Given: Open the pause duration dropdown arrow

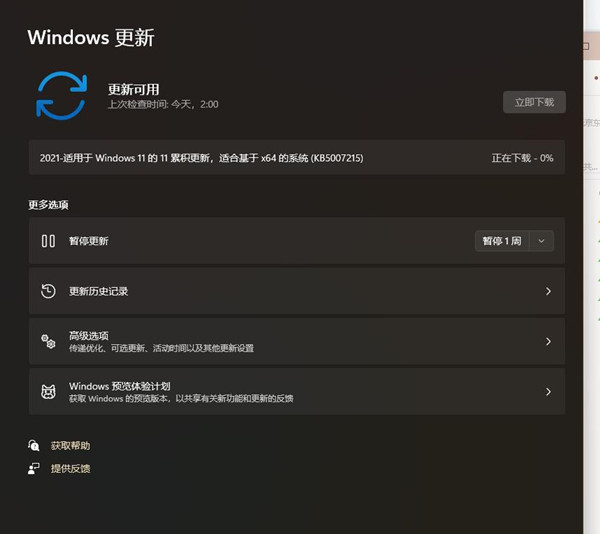Looking at the screenshot, I should tap(542, 241).
